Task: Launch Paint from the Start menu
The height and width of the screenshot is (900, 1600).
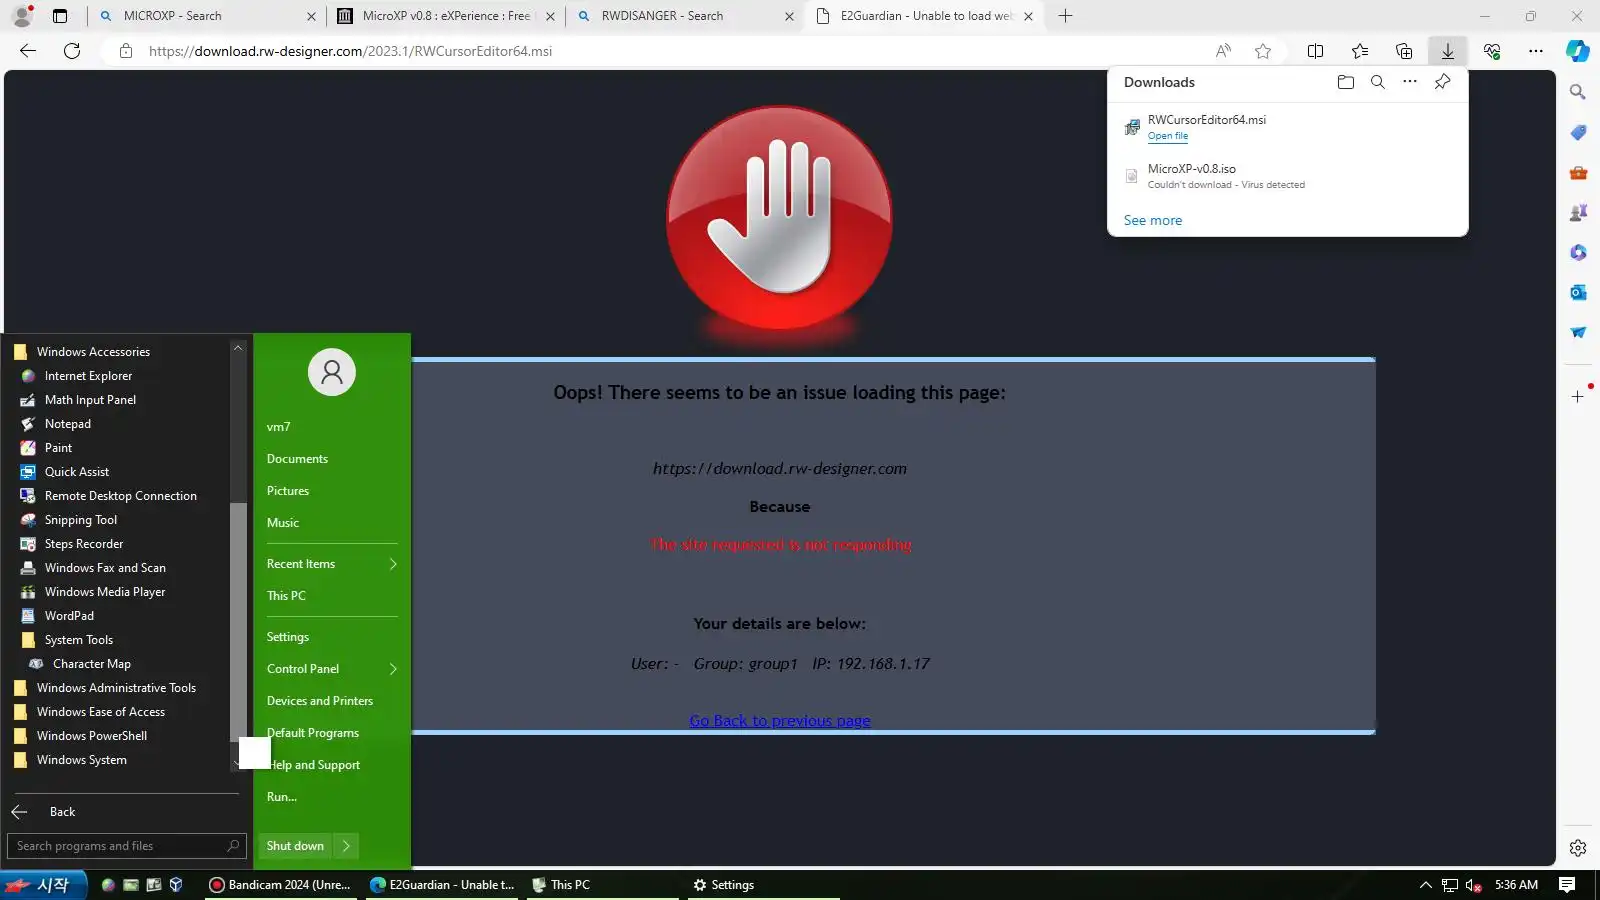Action: tap(58, 448)
